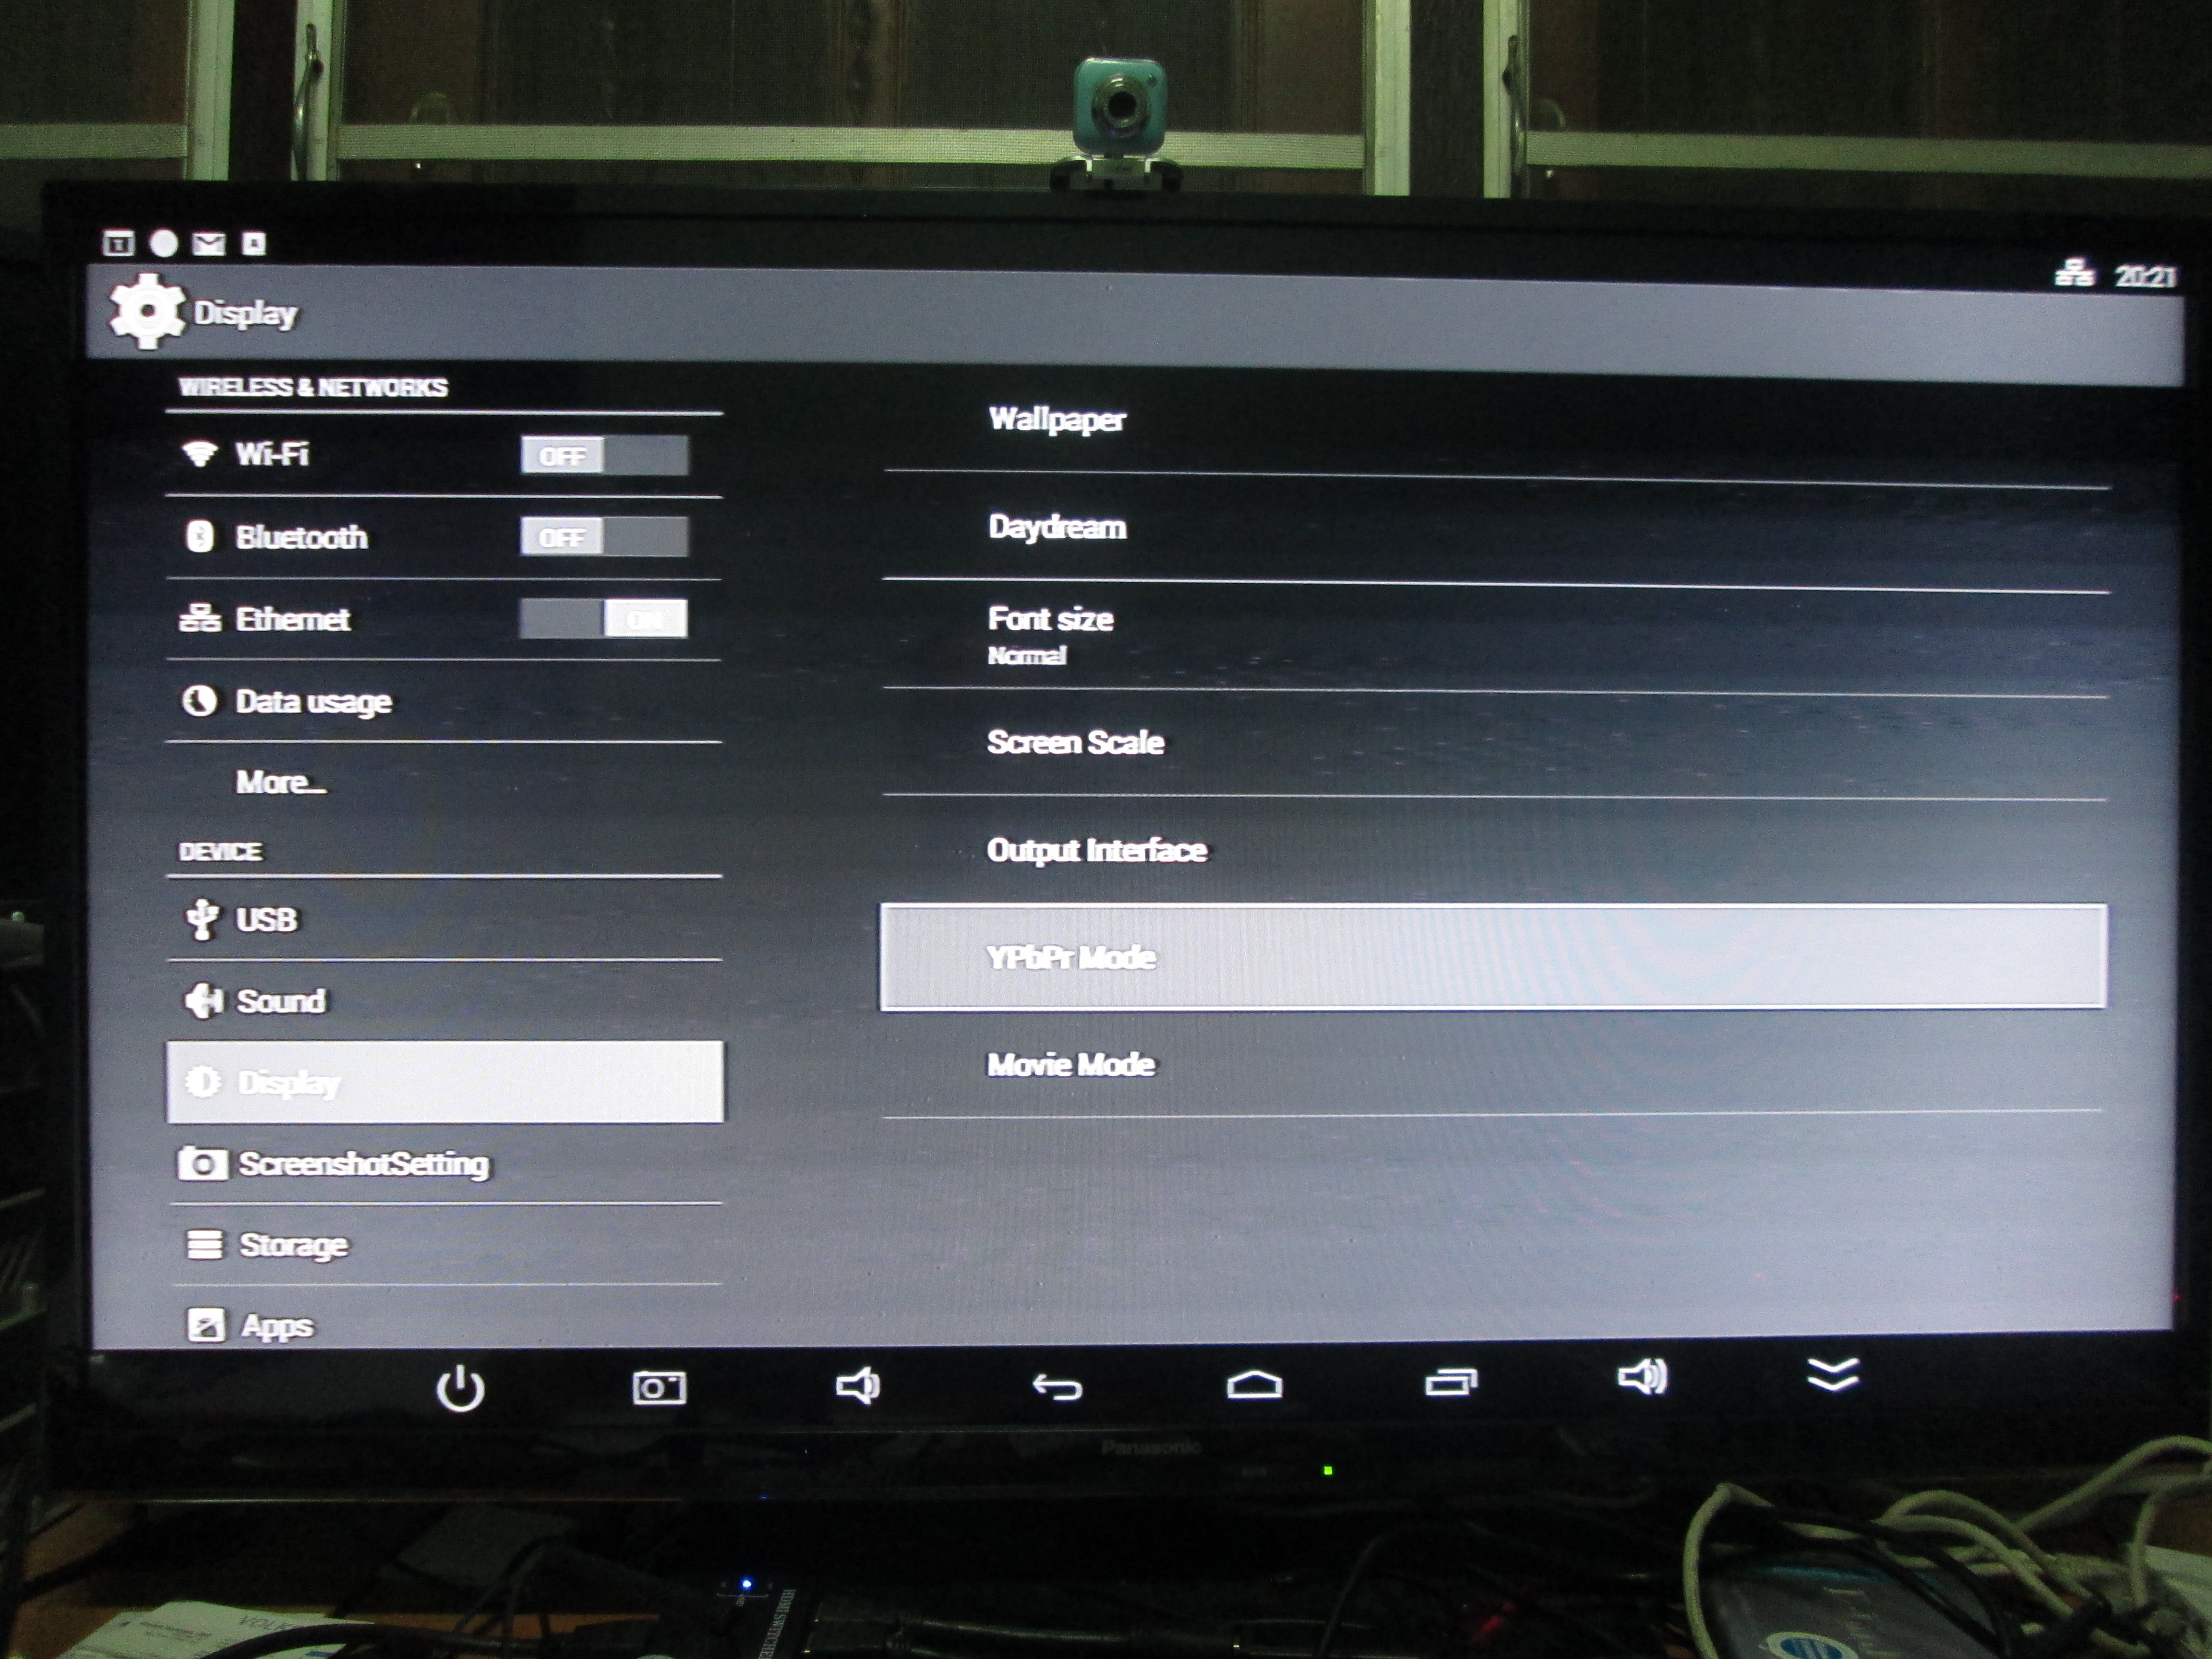Image resolution: width=2212 pixels, height=1659 pixels.
Task: Click the Ethernet icon in sidebar
Action: tap(200, 618)
